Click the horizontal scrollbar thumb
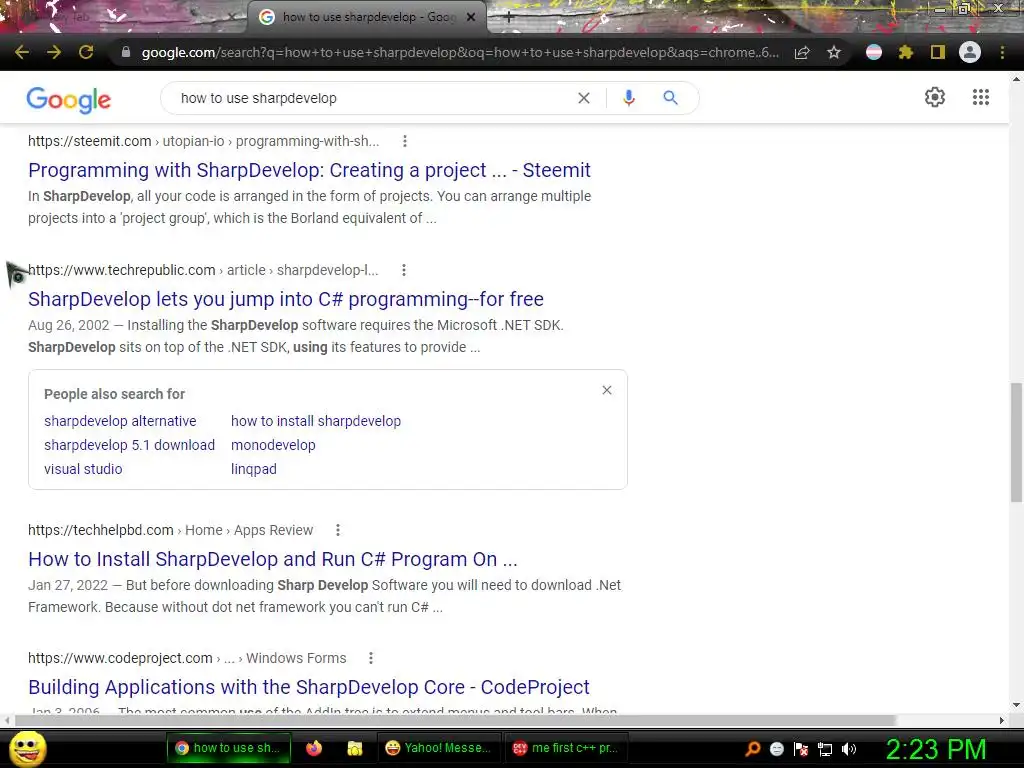Viewport: 1024px width, 768px height. pos(455,720)
